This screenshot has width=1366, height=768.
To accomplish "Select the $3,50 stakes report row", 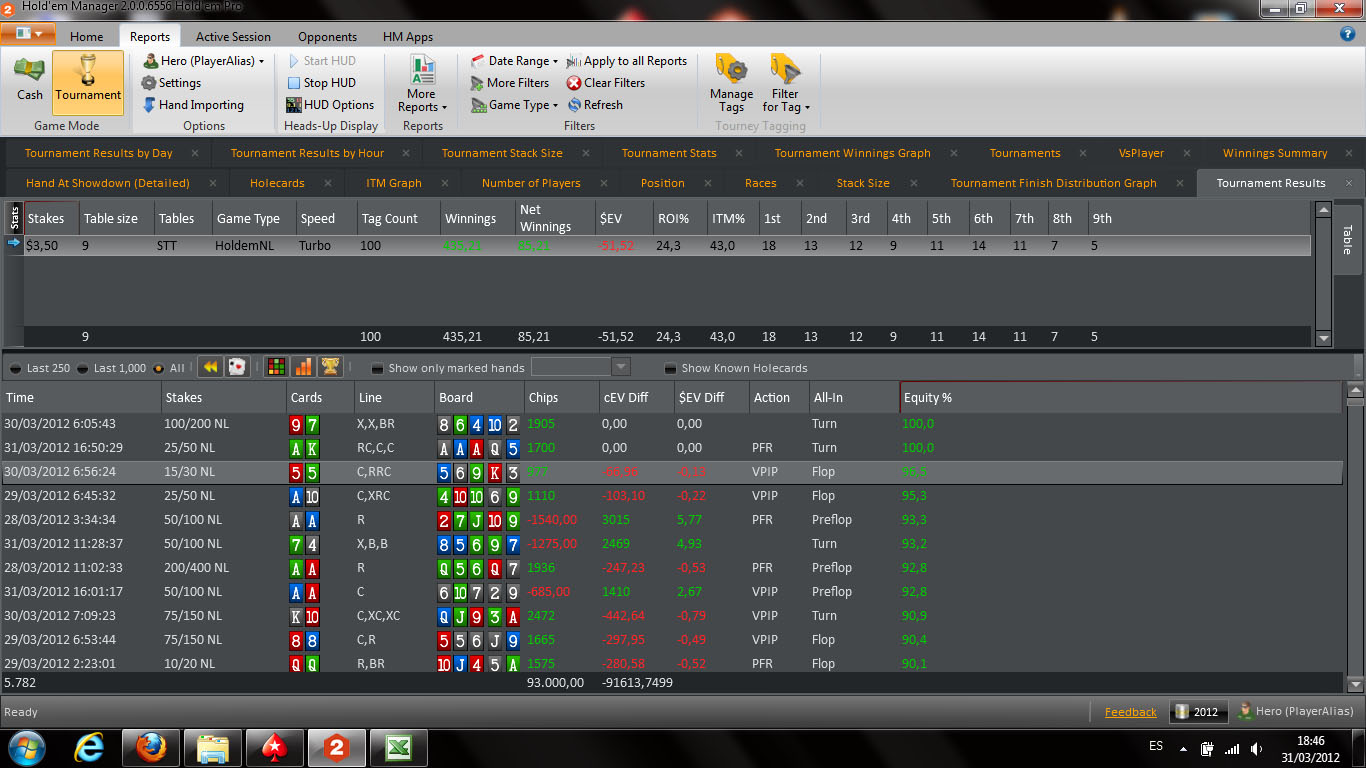I will pos(666,245).
